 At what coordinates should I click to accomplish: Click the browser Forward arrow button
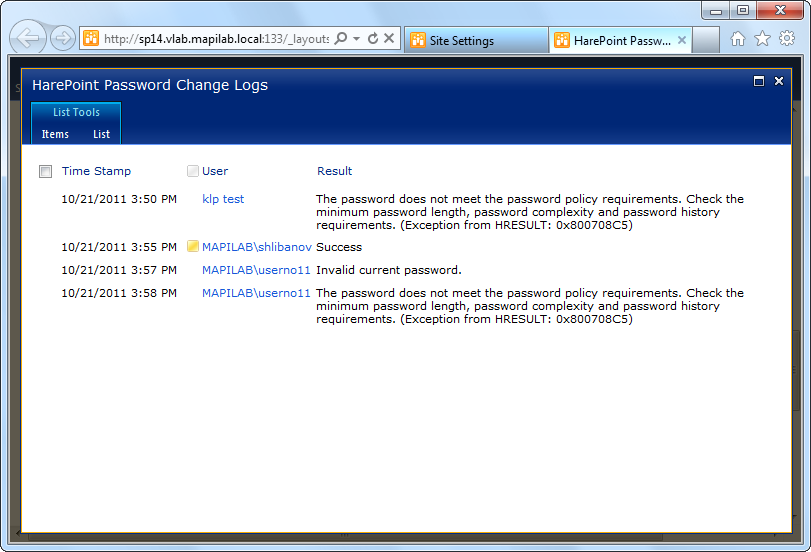[x=62, y=39]
